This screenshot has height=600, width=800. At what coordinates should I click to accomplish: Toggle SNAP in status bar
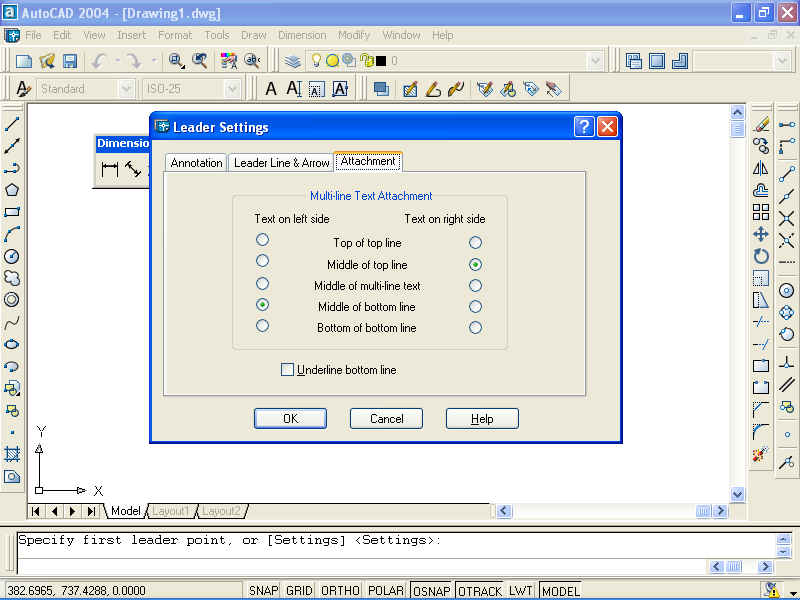point(263,590)
